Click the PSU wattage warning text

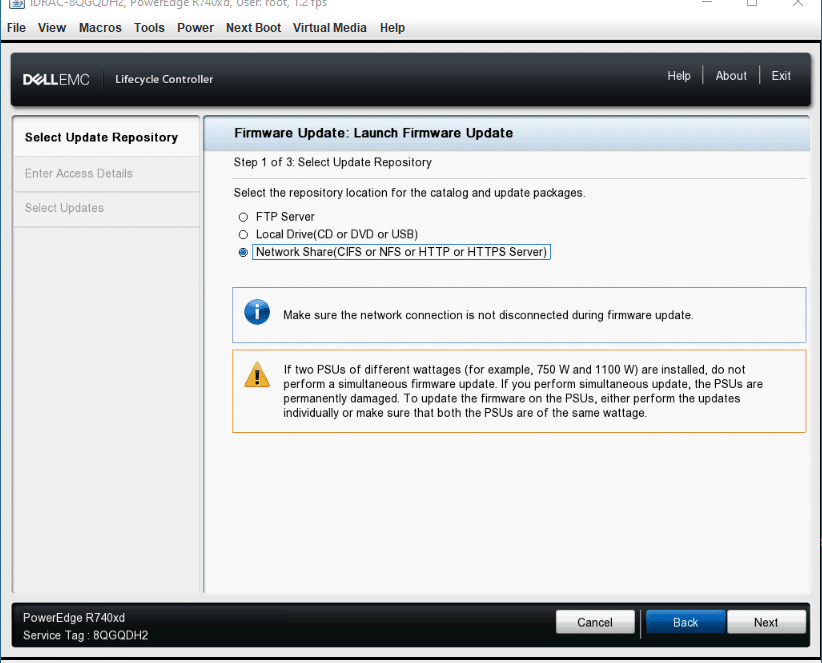pyautogui.click(x=523, y=391)
